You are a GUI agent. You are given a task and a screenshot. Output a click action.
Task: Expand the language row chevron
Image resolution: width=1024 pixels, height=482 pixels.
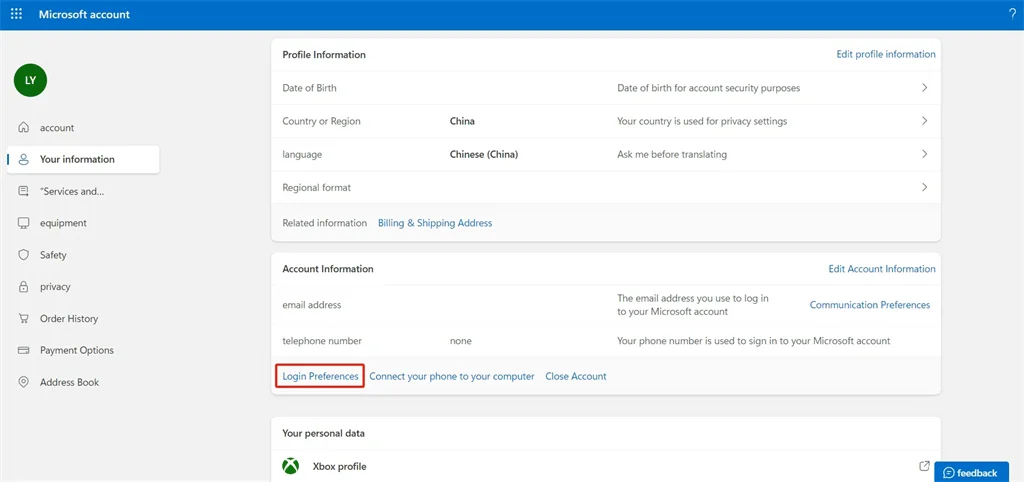click(924, 154)
